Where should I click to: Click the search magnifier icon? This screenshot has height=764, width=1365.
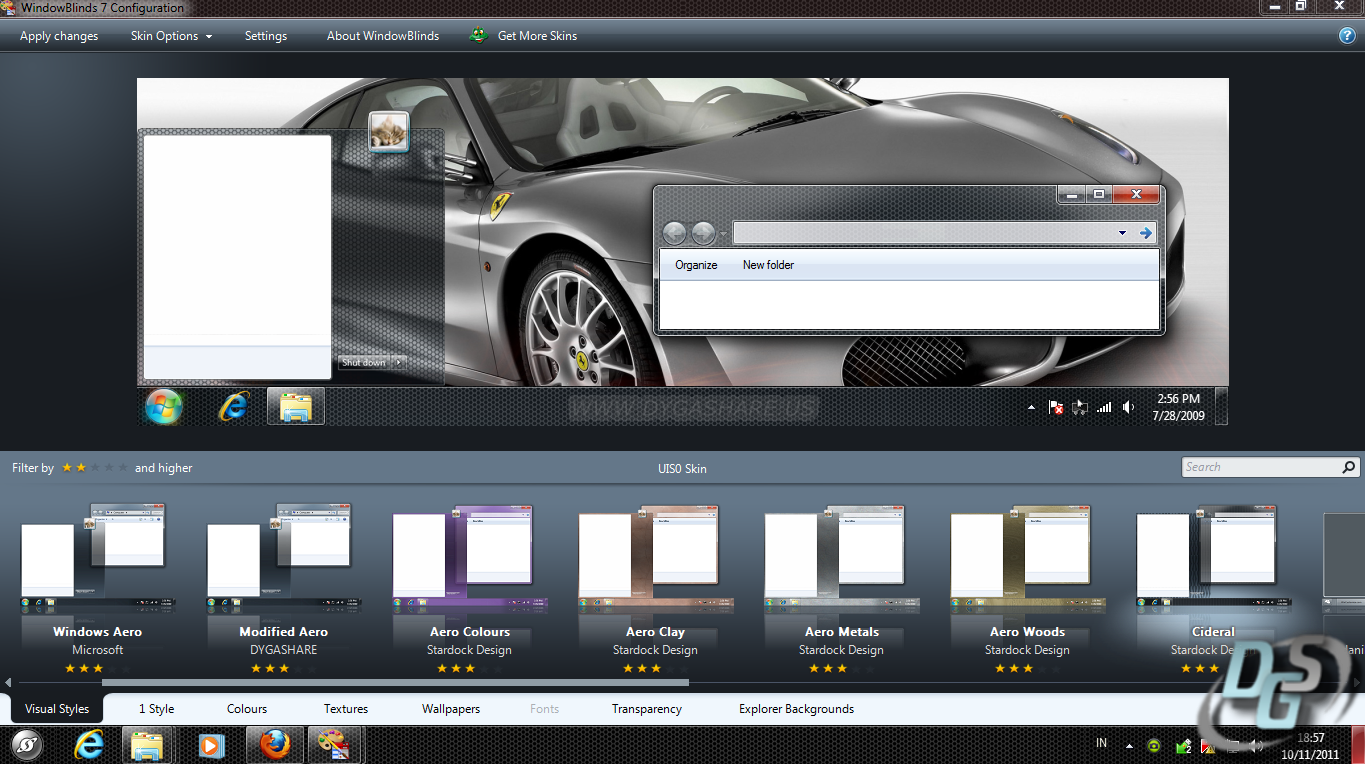coord(1348,467)
